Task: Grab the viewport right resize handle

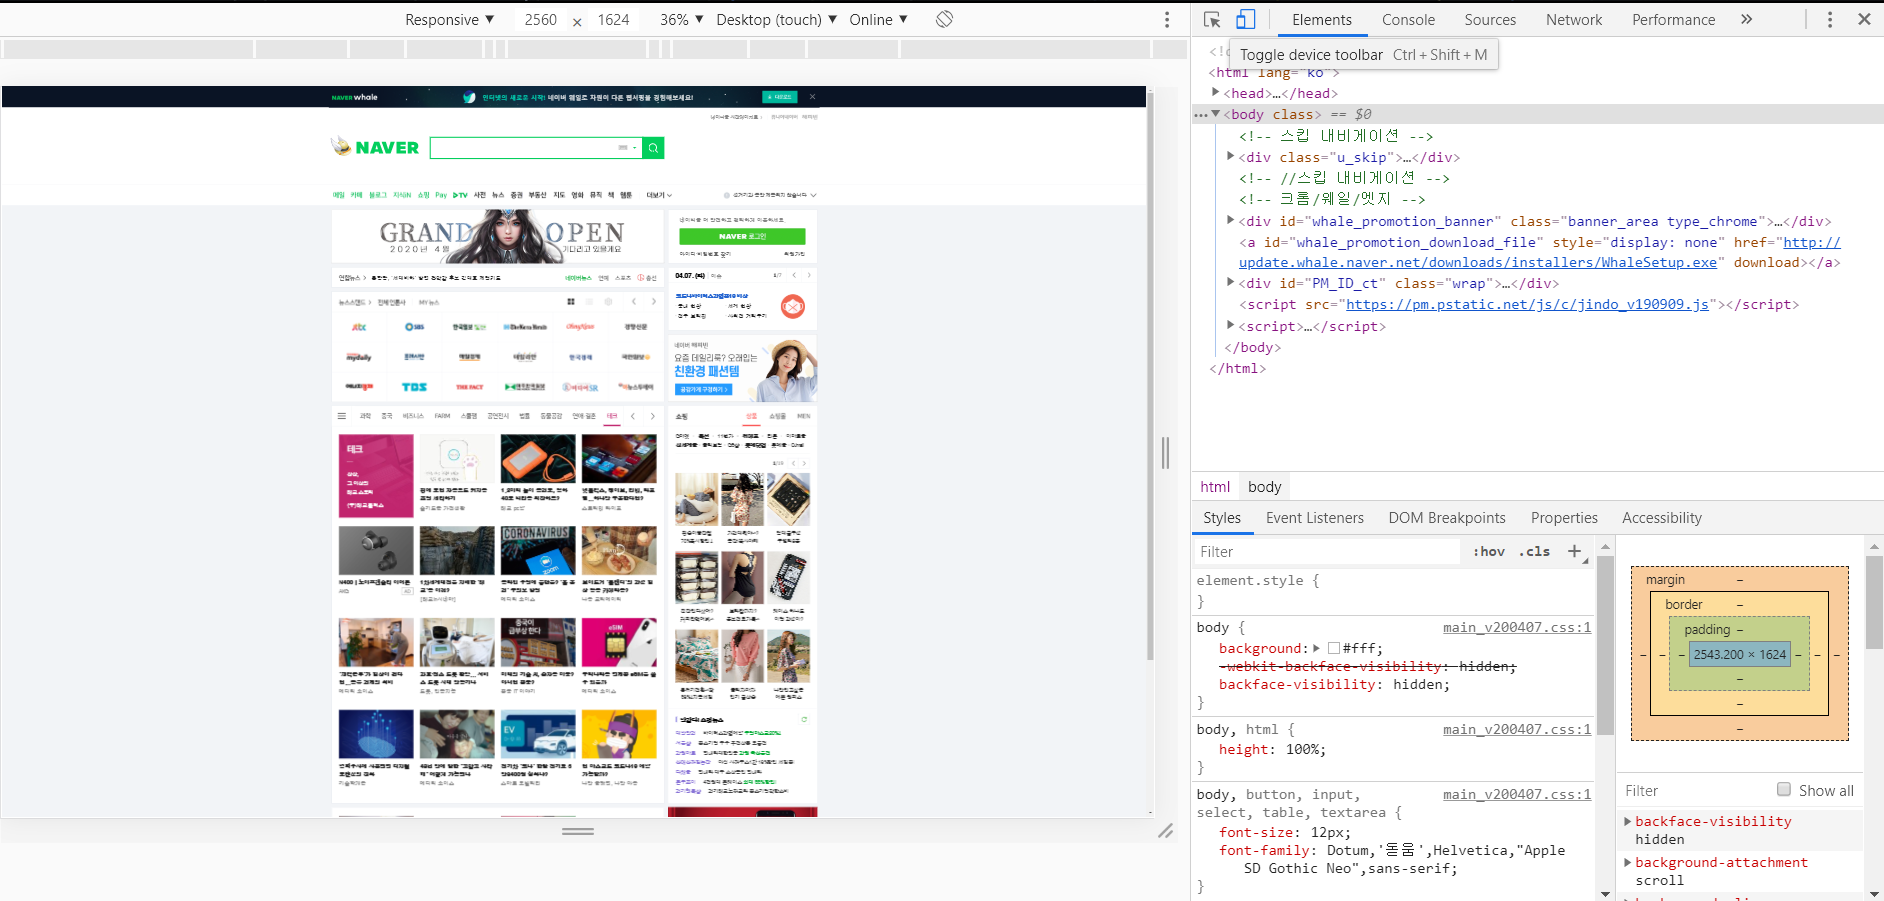Action: click(x=1165, y=452)
